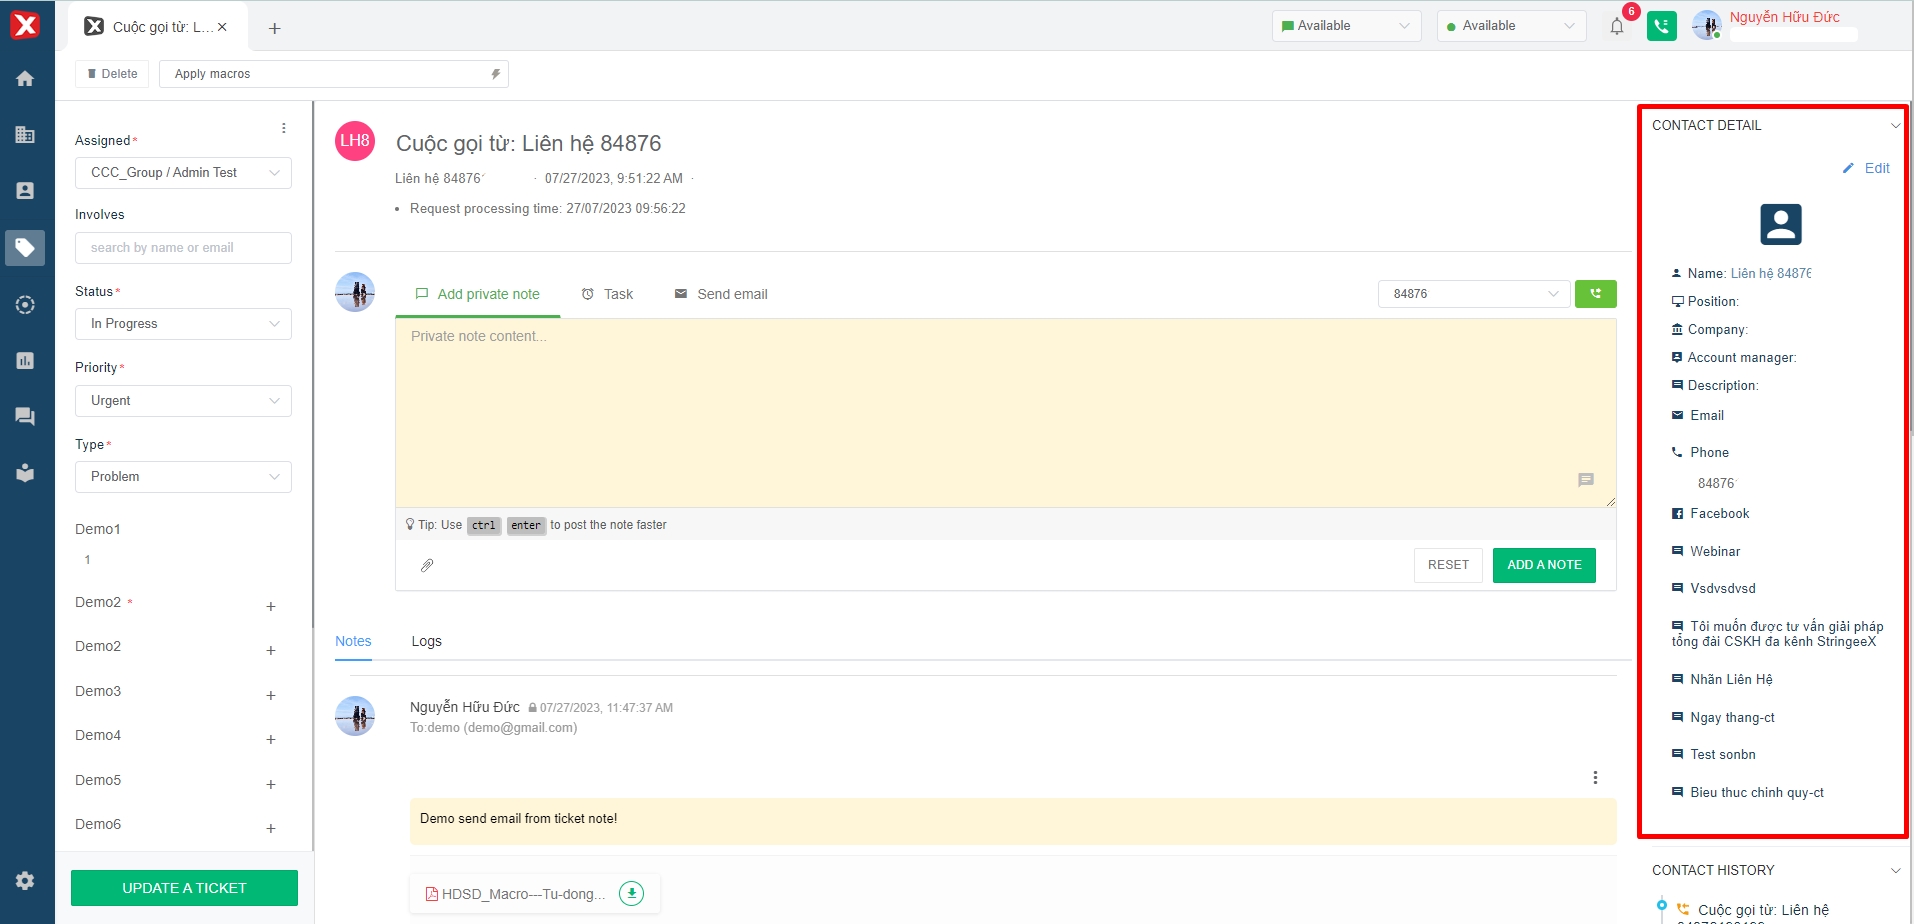Viewport: 1914px width, 924px height.
Task: Open the green softphone icon in header
Action: coord(1661,27)
